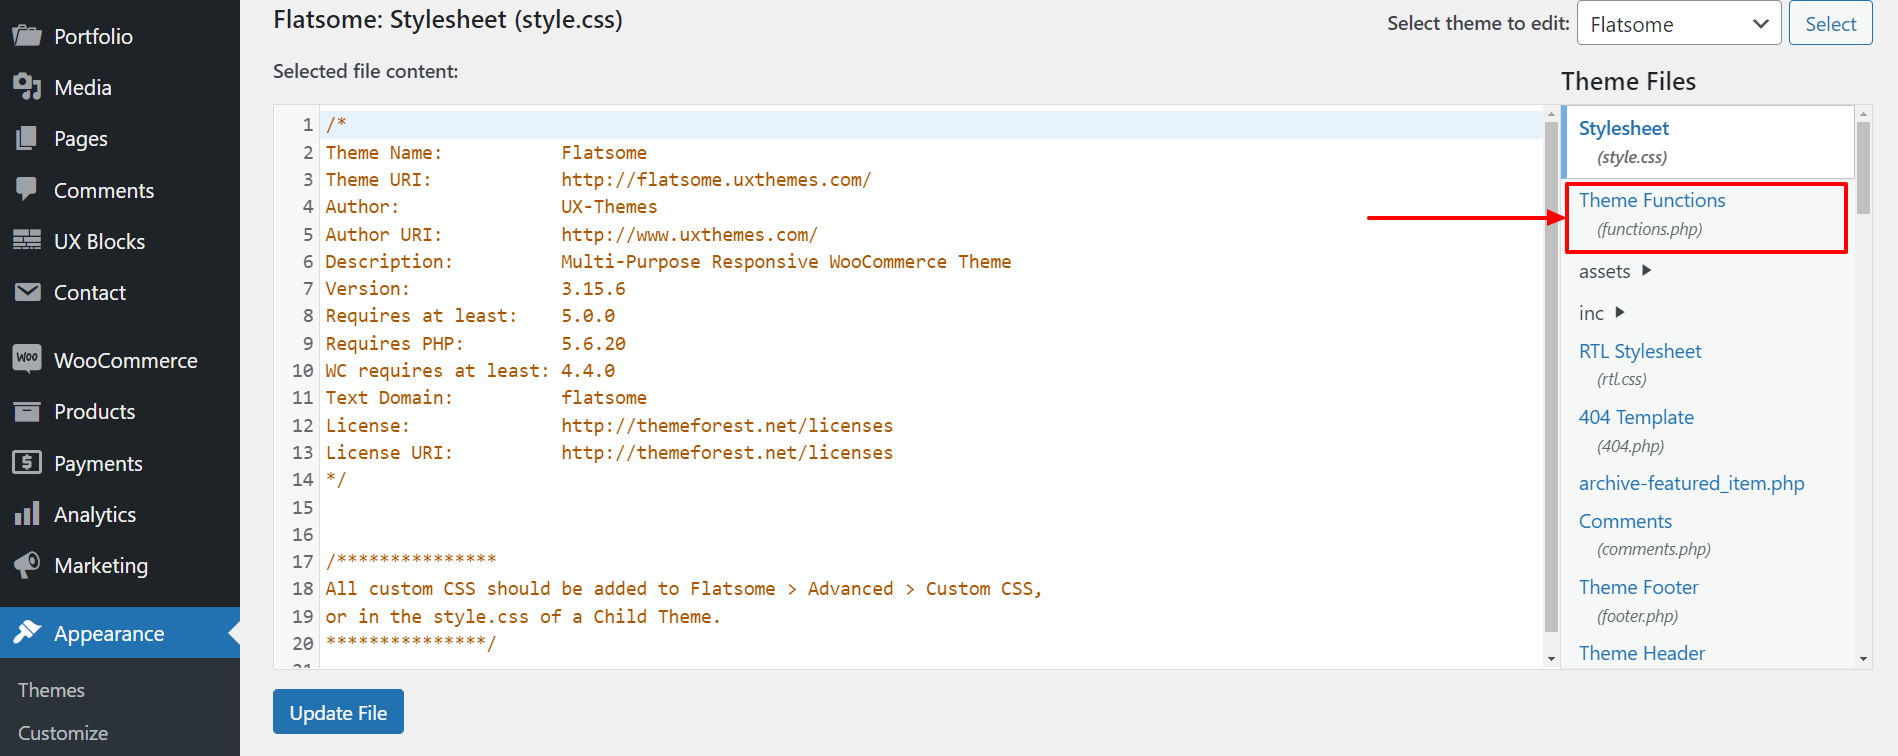Click the Theme URI flatsome.uxthemes.com line
1898x756 pixels.
[598, 179]
